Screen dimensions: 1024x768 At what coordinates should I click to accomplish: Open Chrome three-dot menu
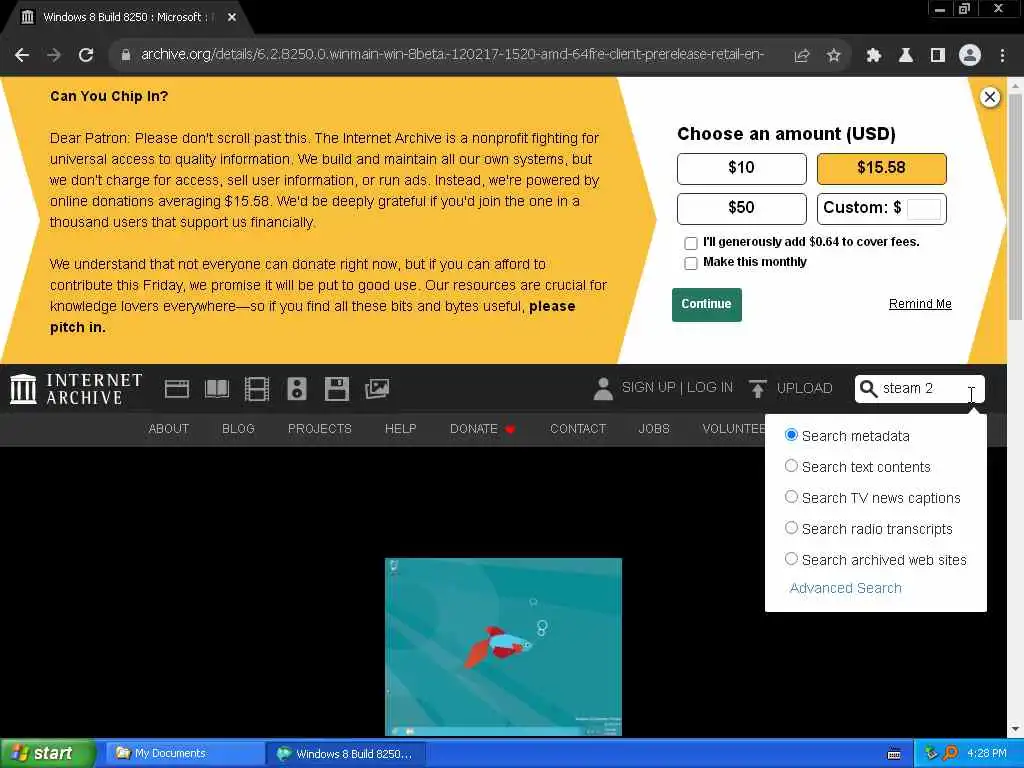click(x=1002, y=56)
